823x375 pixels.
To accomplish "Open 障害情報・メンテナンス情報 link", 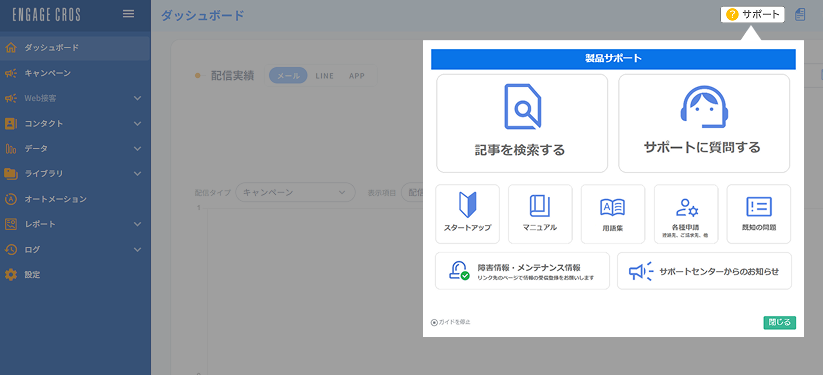I will (522, 271).
